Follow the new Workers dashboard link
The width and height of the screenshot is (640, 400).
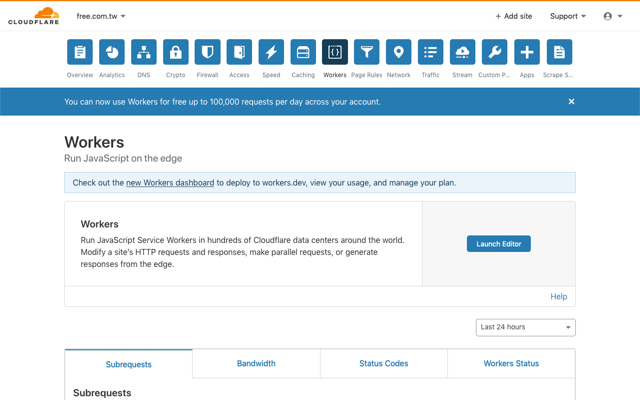click(x=170, y=183)
